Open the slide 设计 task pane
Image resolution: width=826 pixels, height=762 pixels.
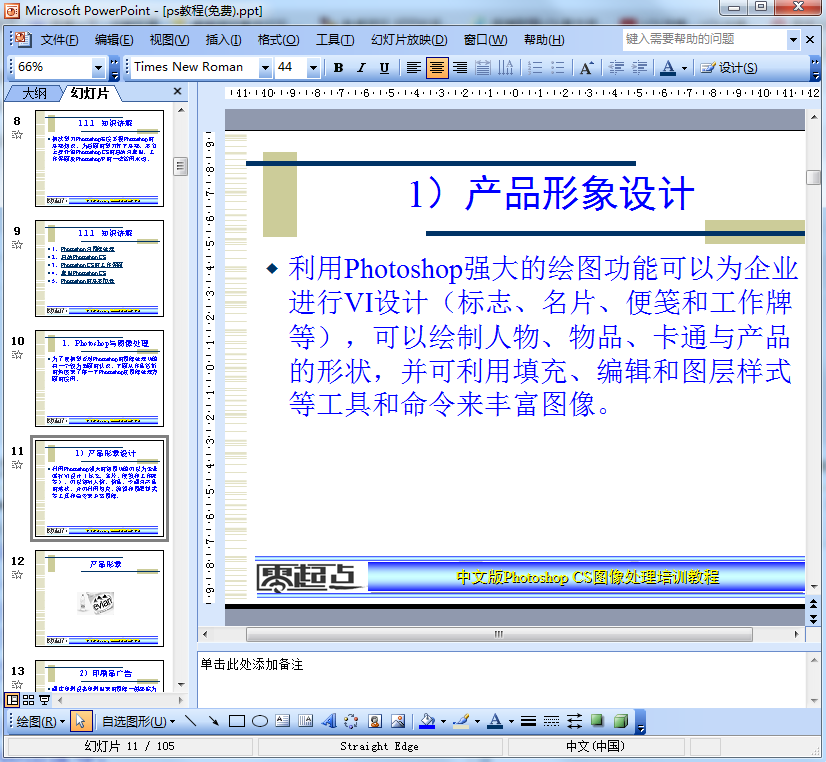pos(727,67)
